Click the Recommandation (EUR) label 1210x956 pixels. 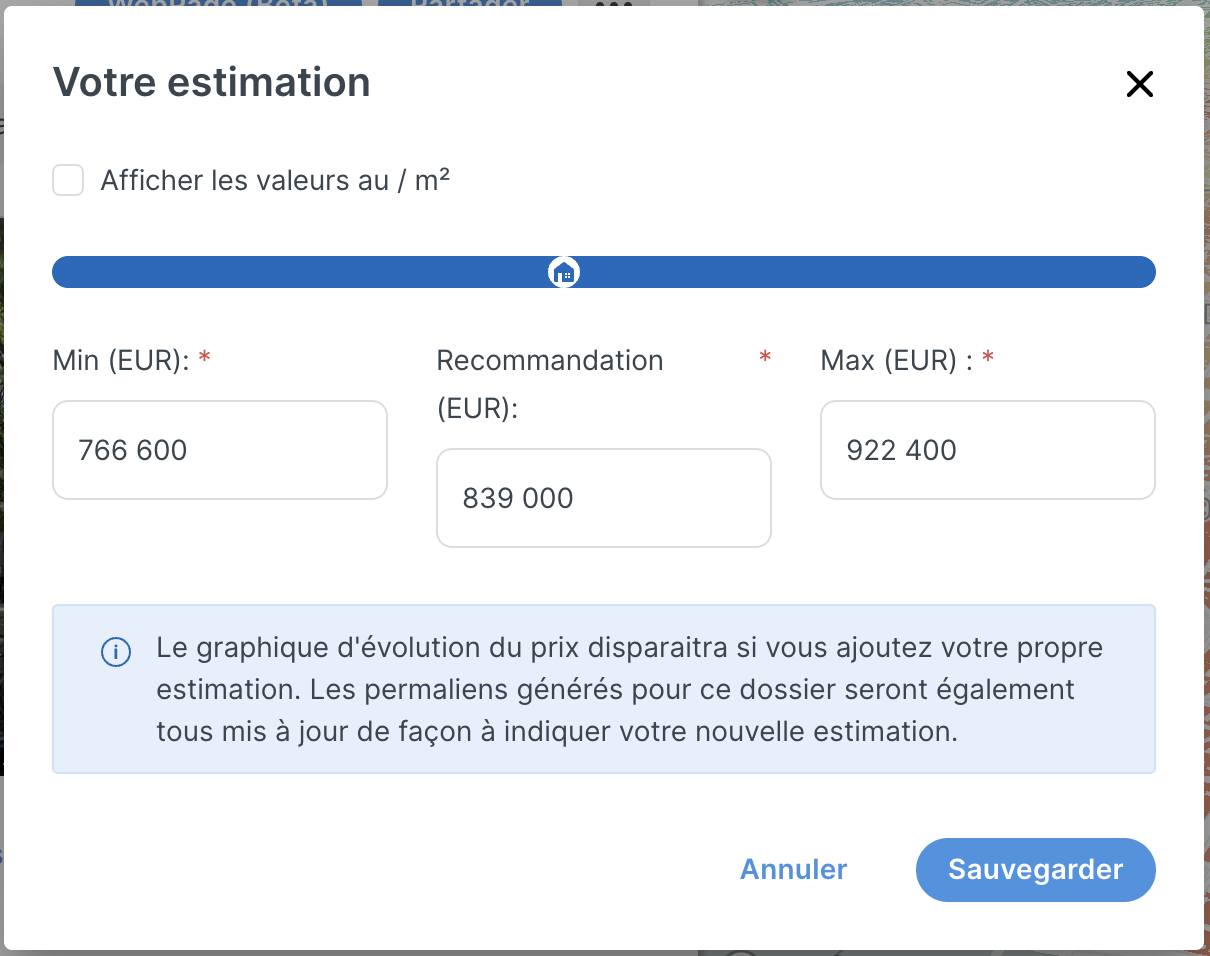(x=550, y=384)
